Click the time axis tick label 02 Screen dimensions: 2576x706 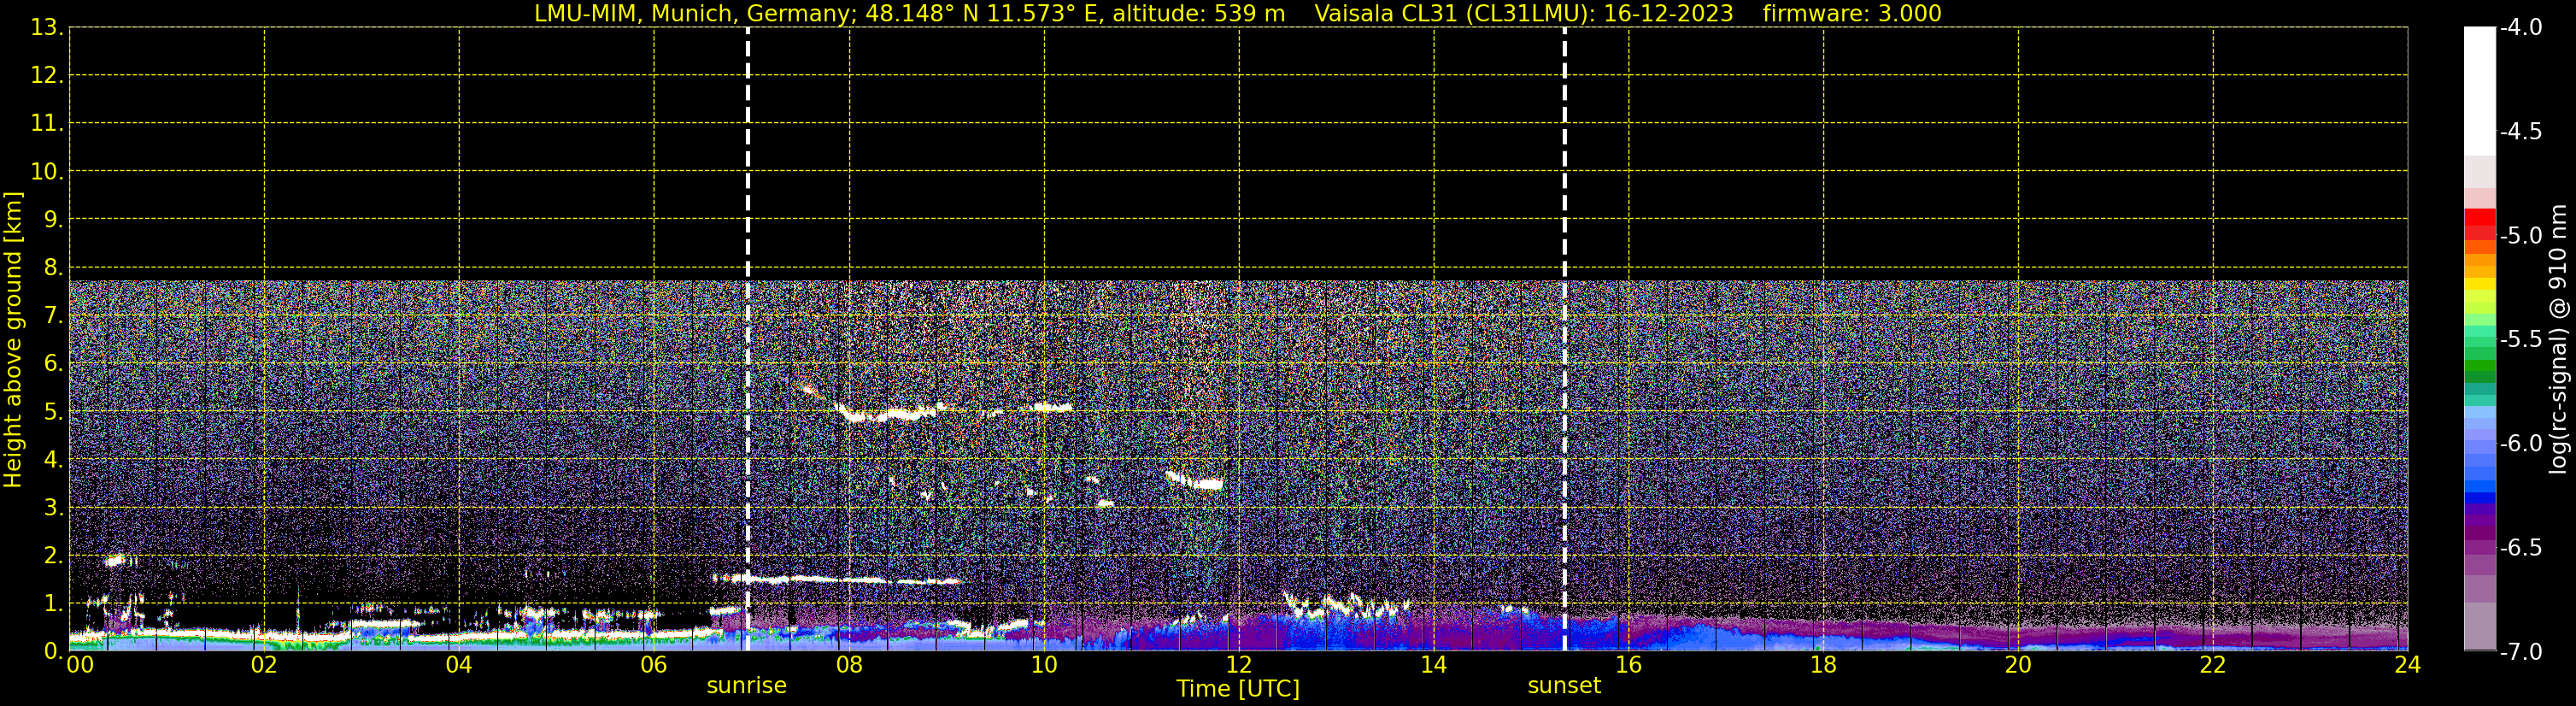tap(264, 665)
